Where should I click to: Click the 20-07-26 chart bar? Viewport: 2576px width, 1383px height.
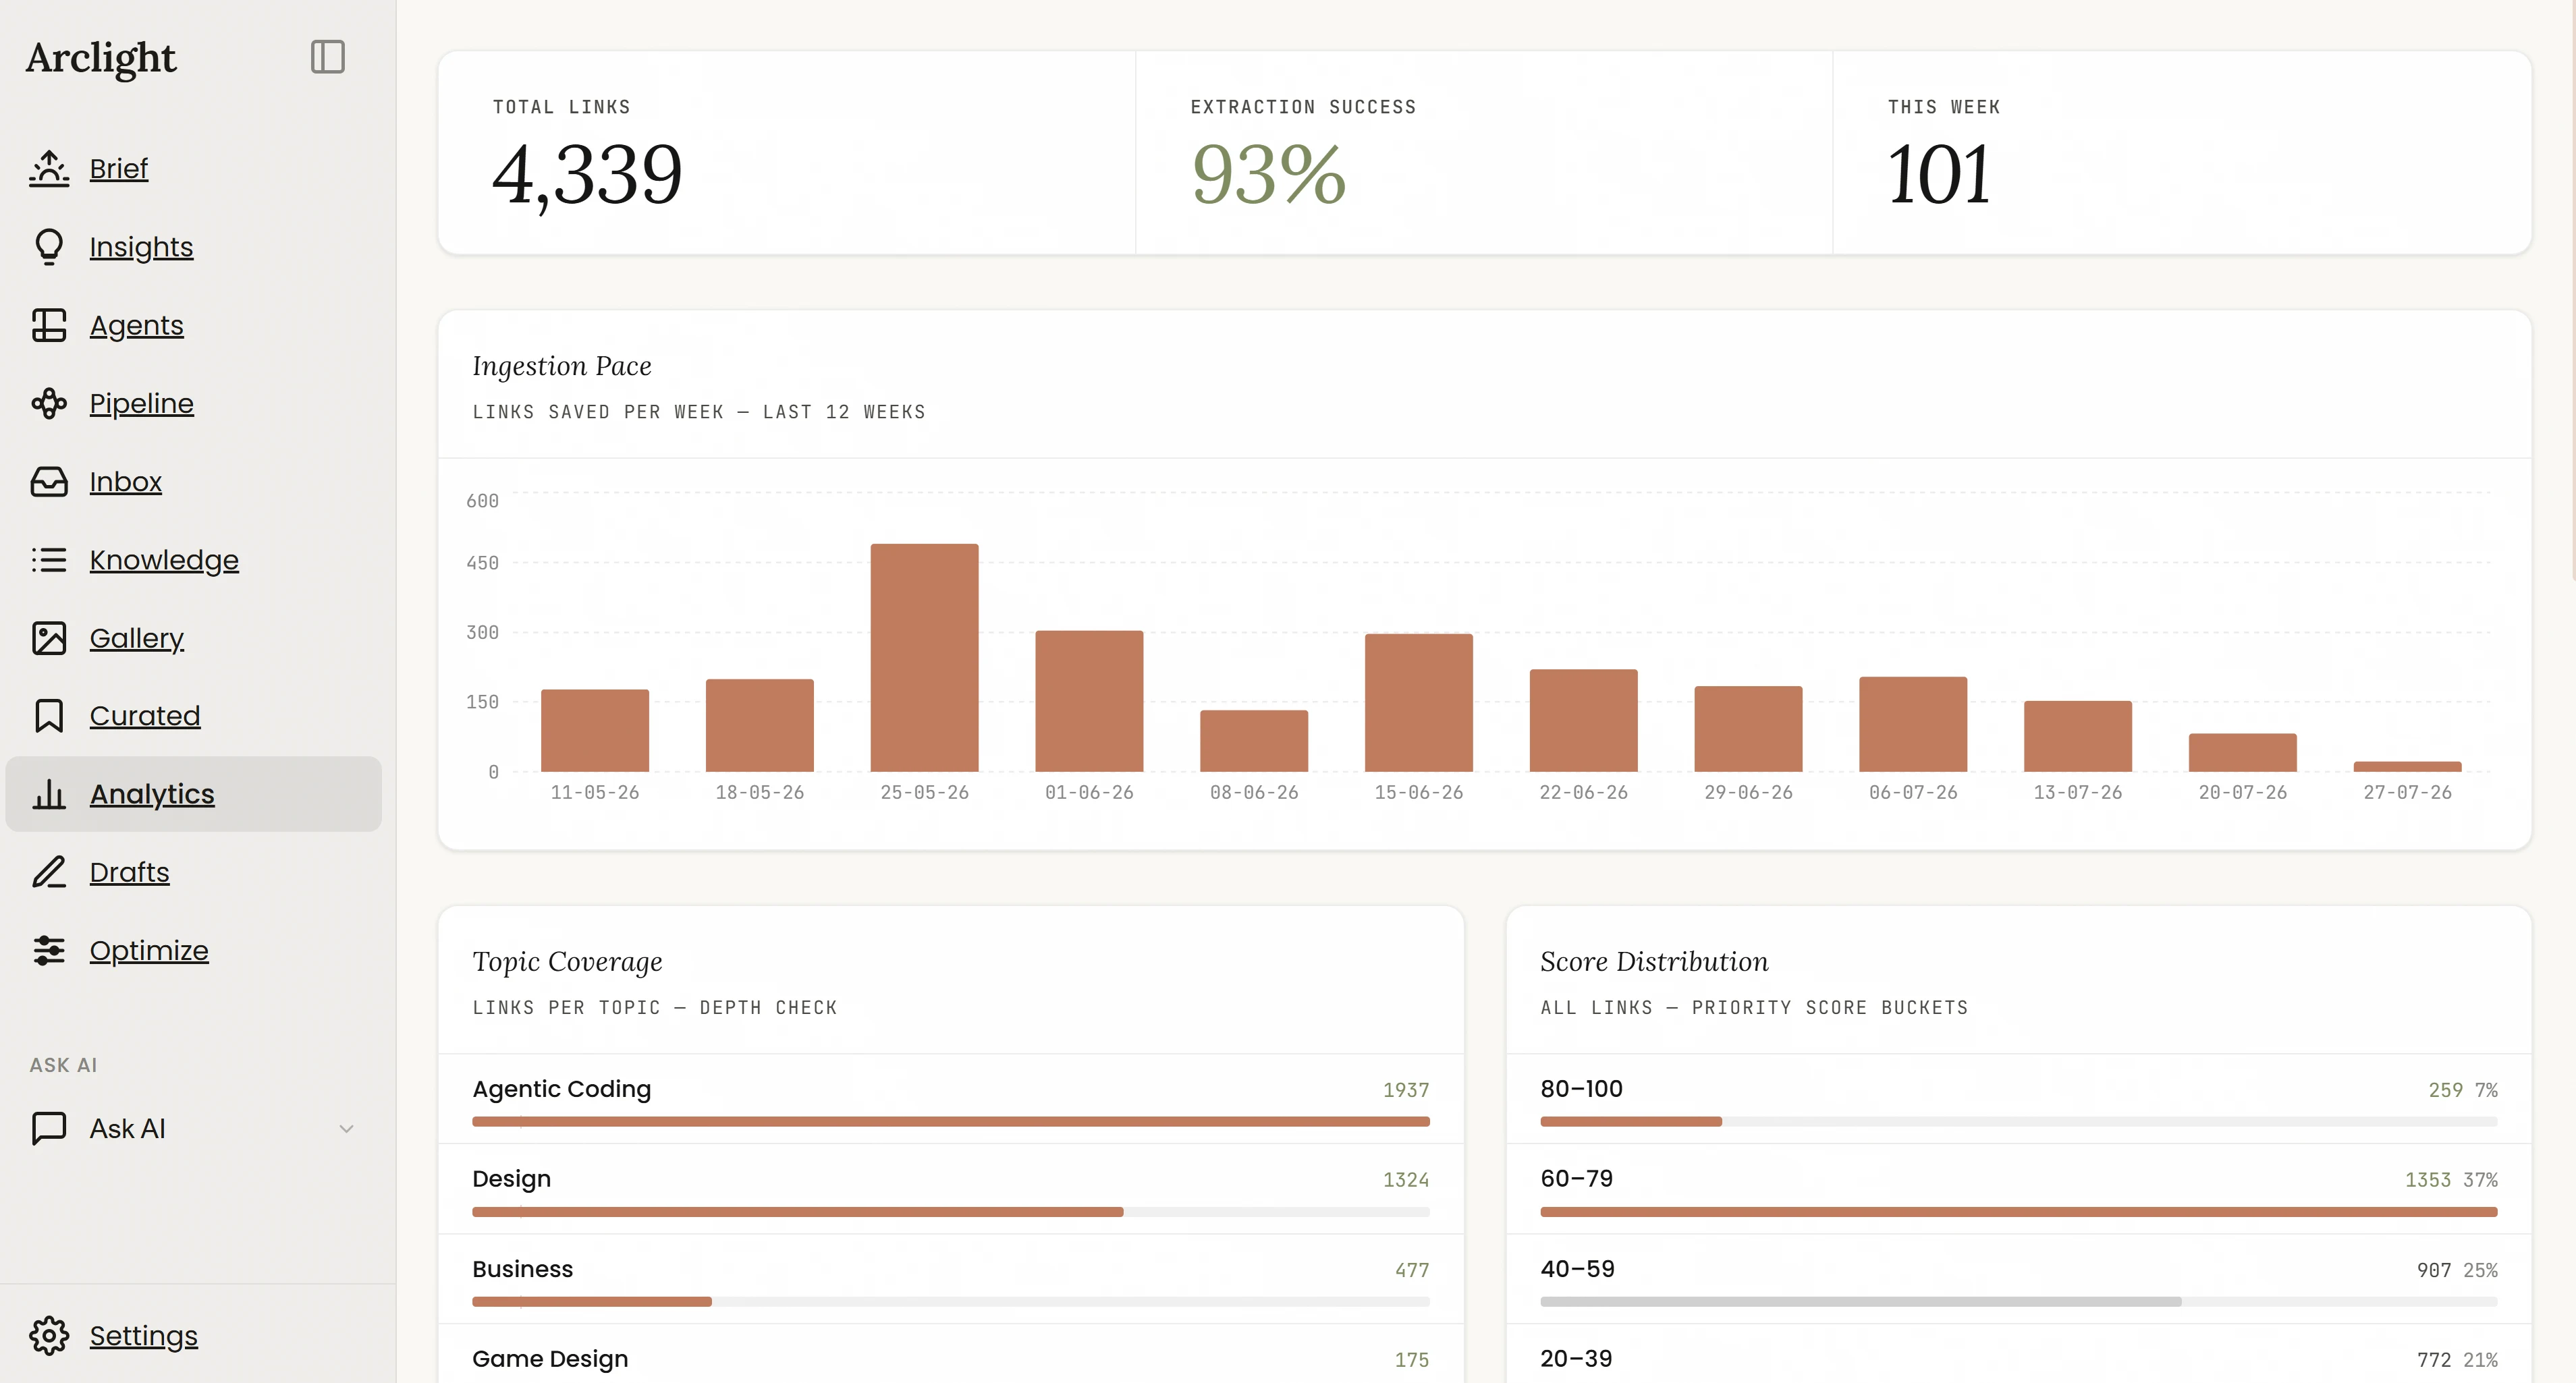(x=2243, y=753)
